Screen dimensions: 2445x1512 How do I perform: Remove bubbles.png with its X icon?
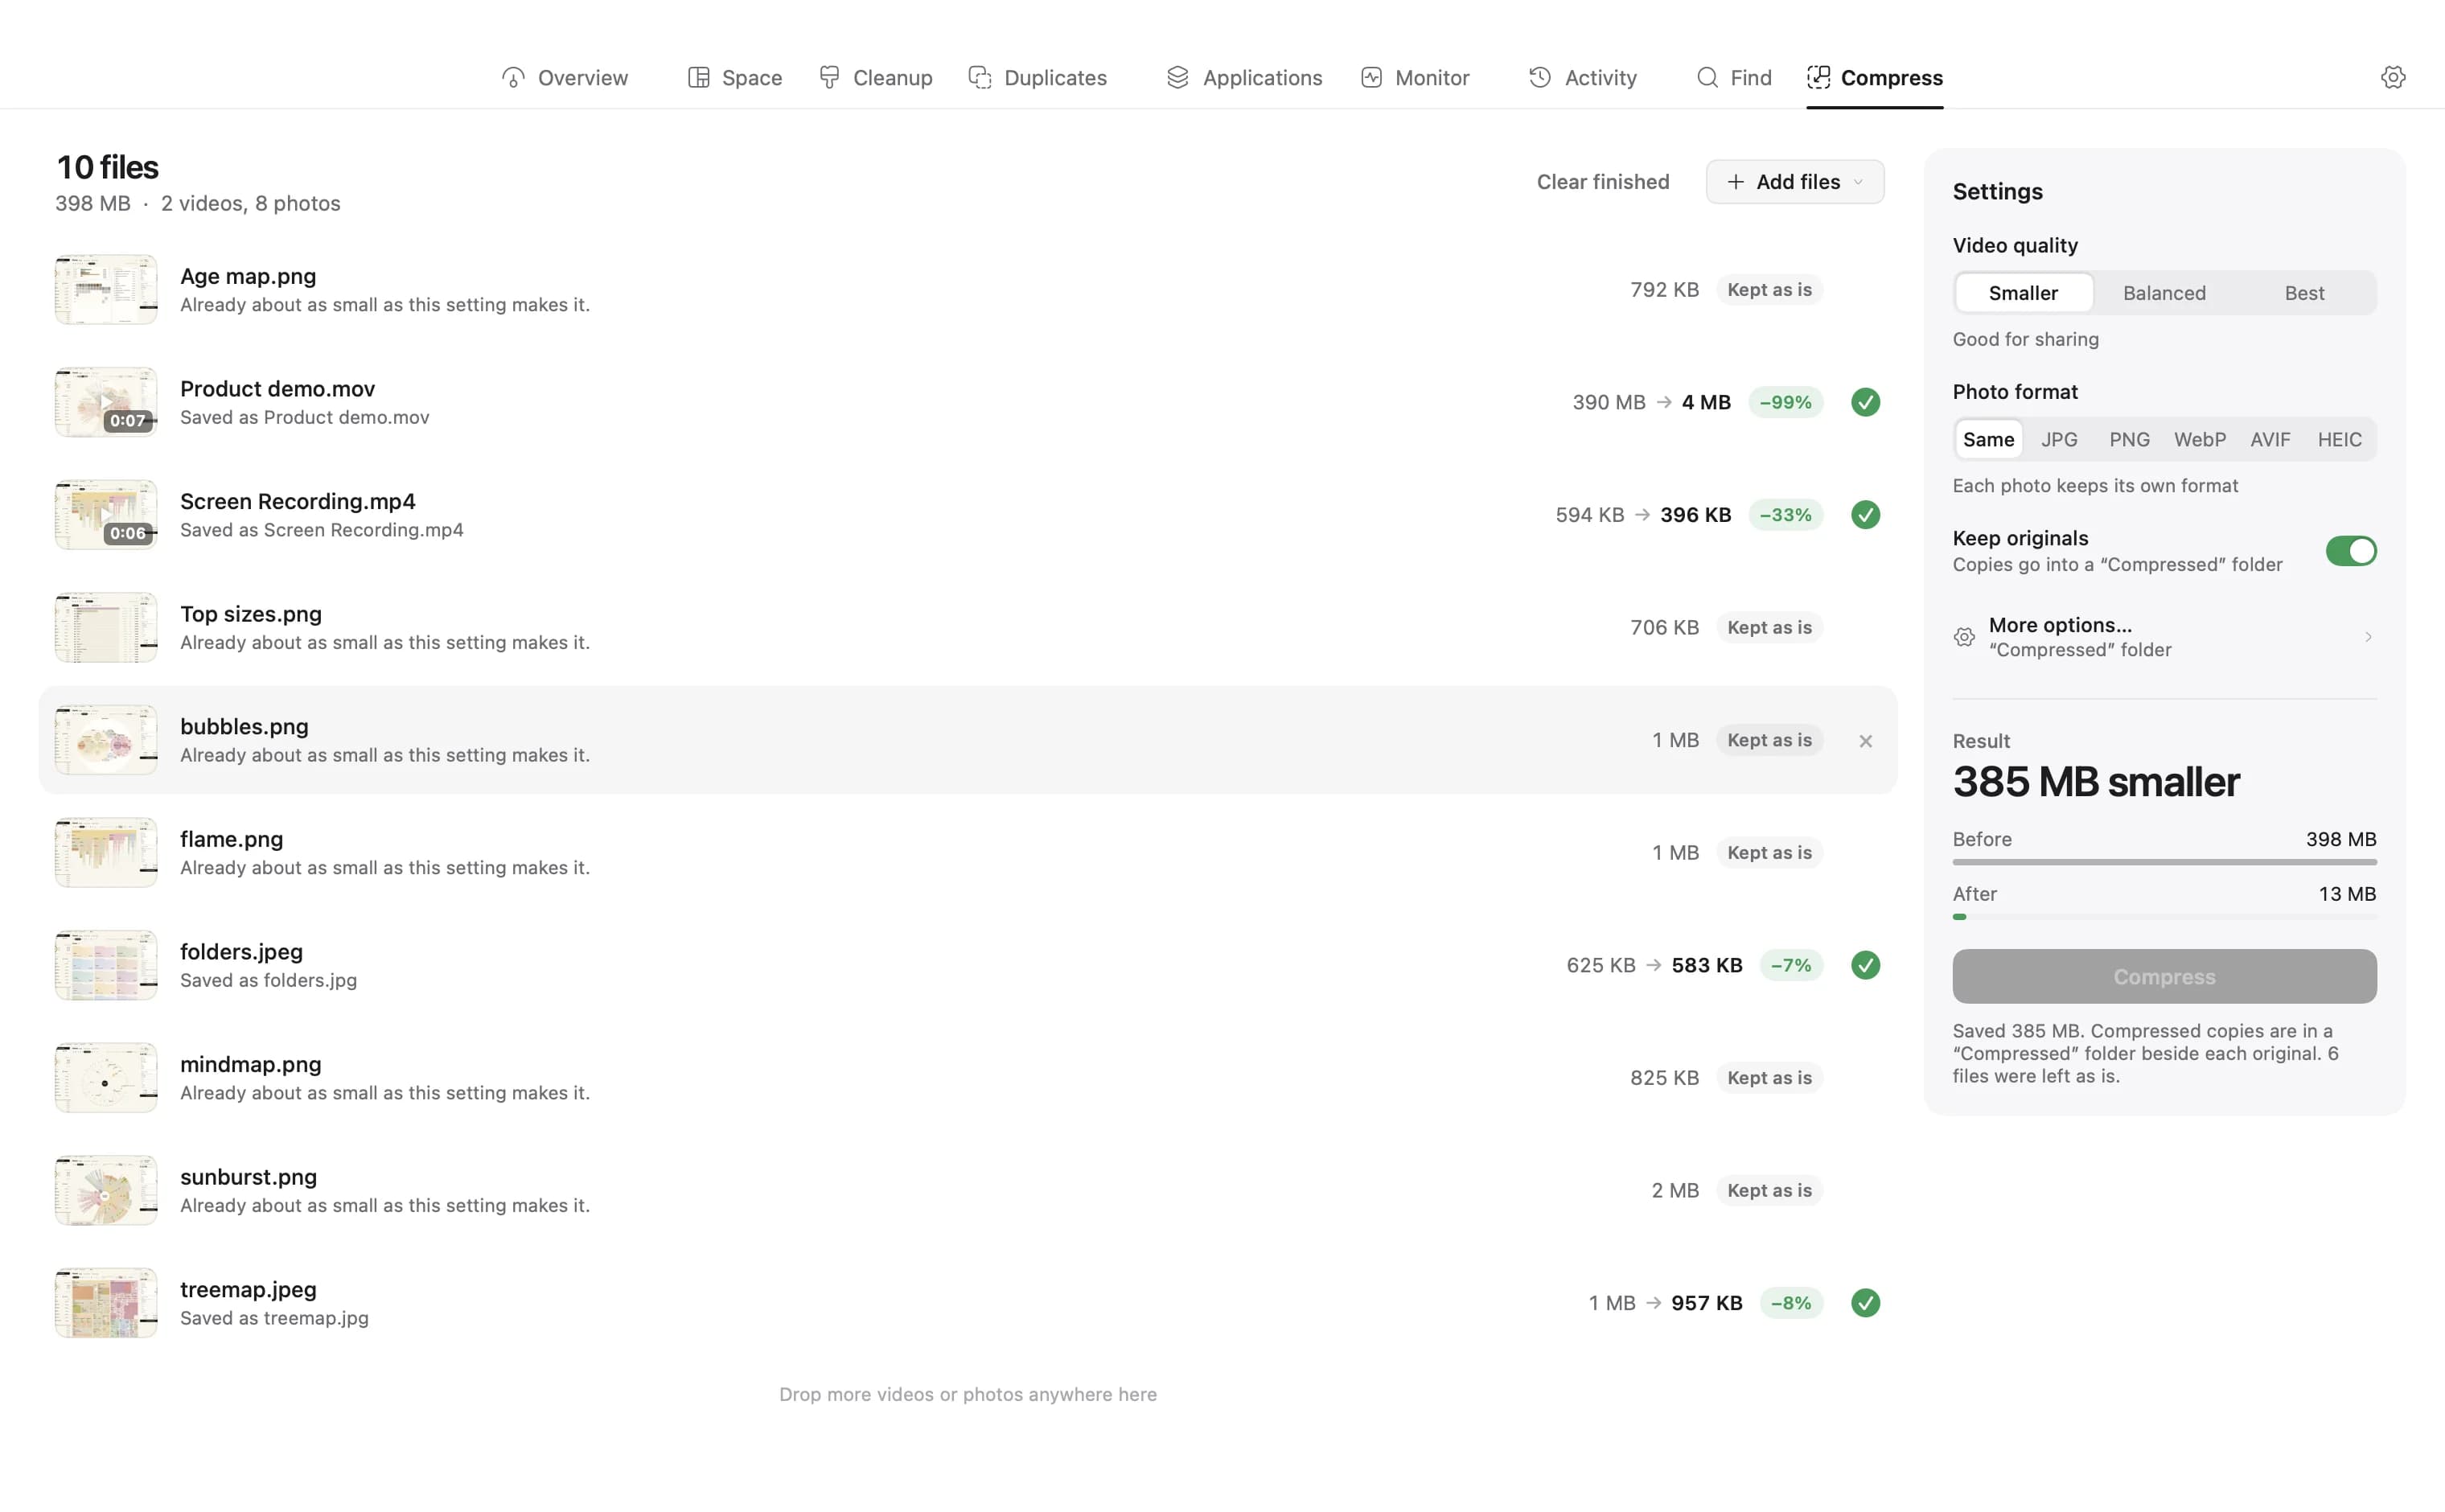pos(1865,741)
